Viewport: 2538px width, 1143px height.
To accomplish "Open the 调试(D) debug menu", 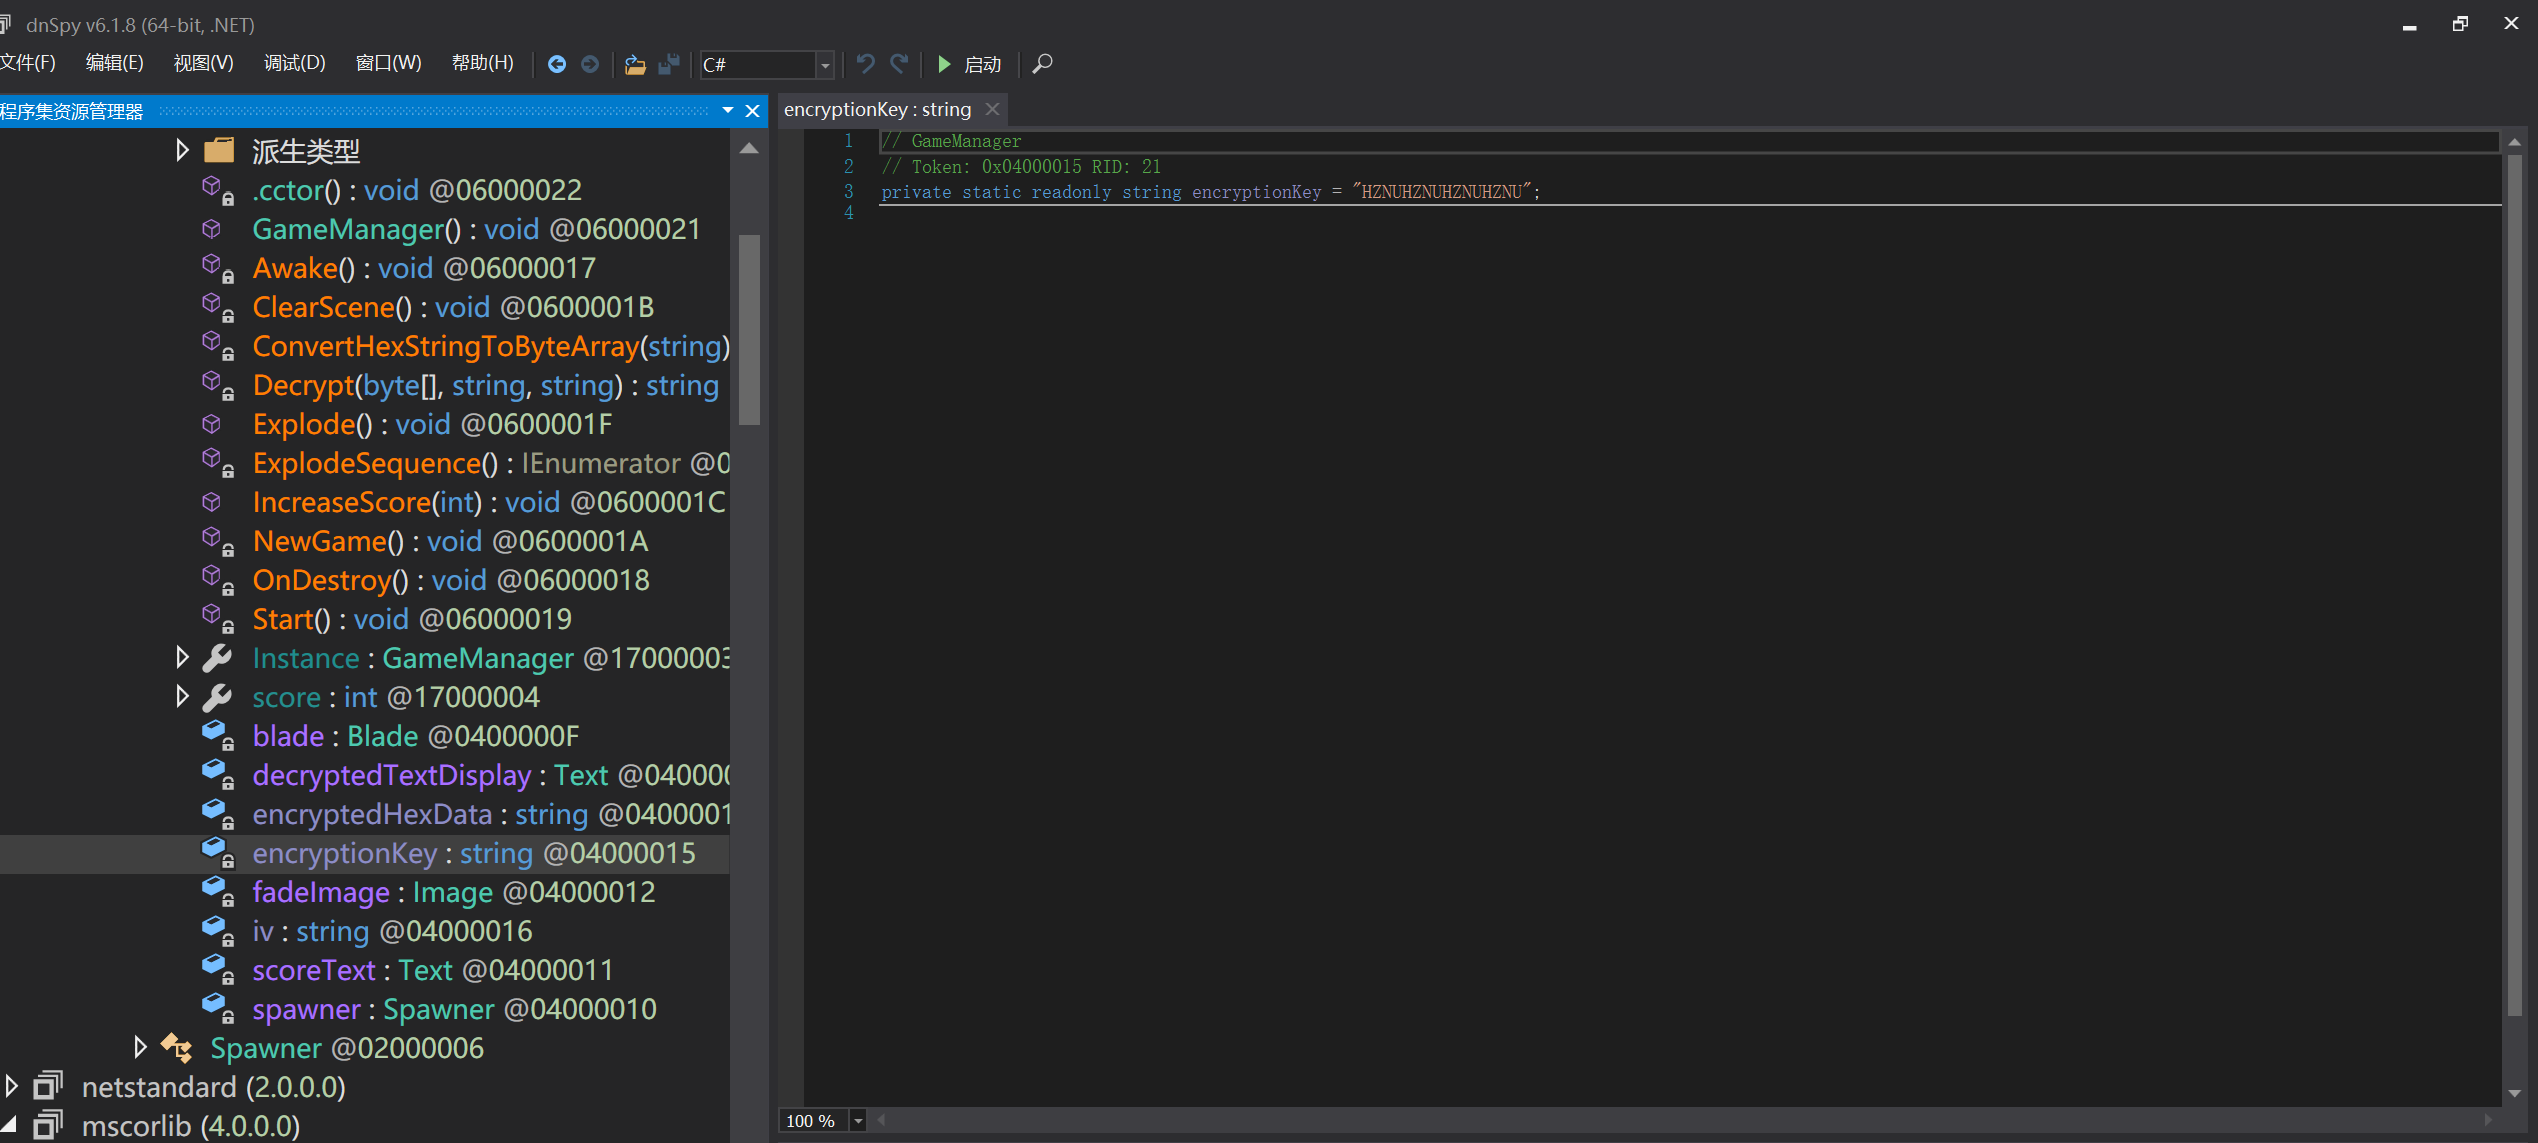I will tap(294, 63).
